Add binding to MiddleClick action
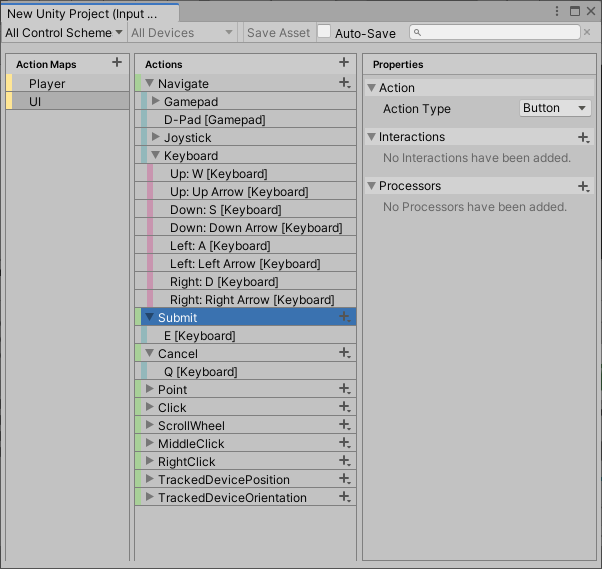Image resolution: width=602 pixels, height=569 pixels. pos(344,443)
